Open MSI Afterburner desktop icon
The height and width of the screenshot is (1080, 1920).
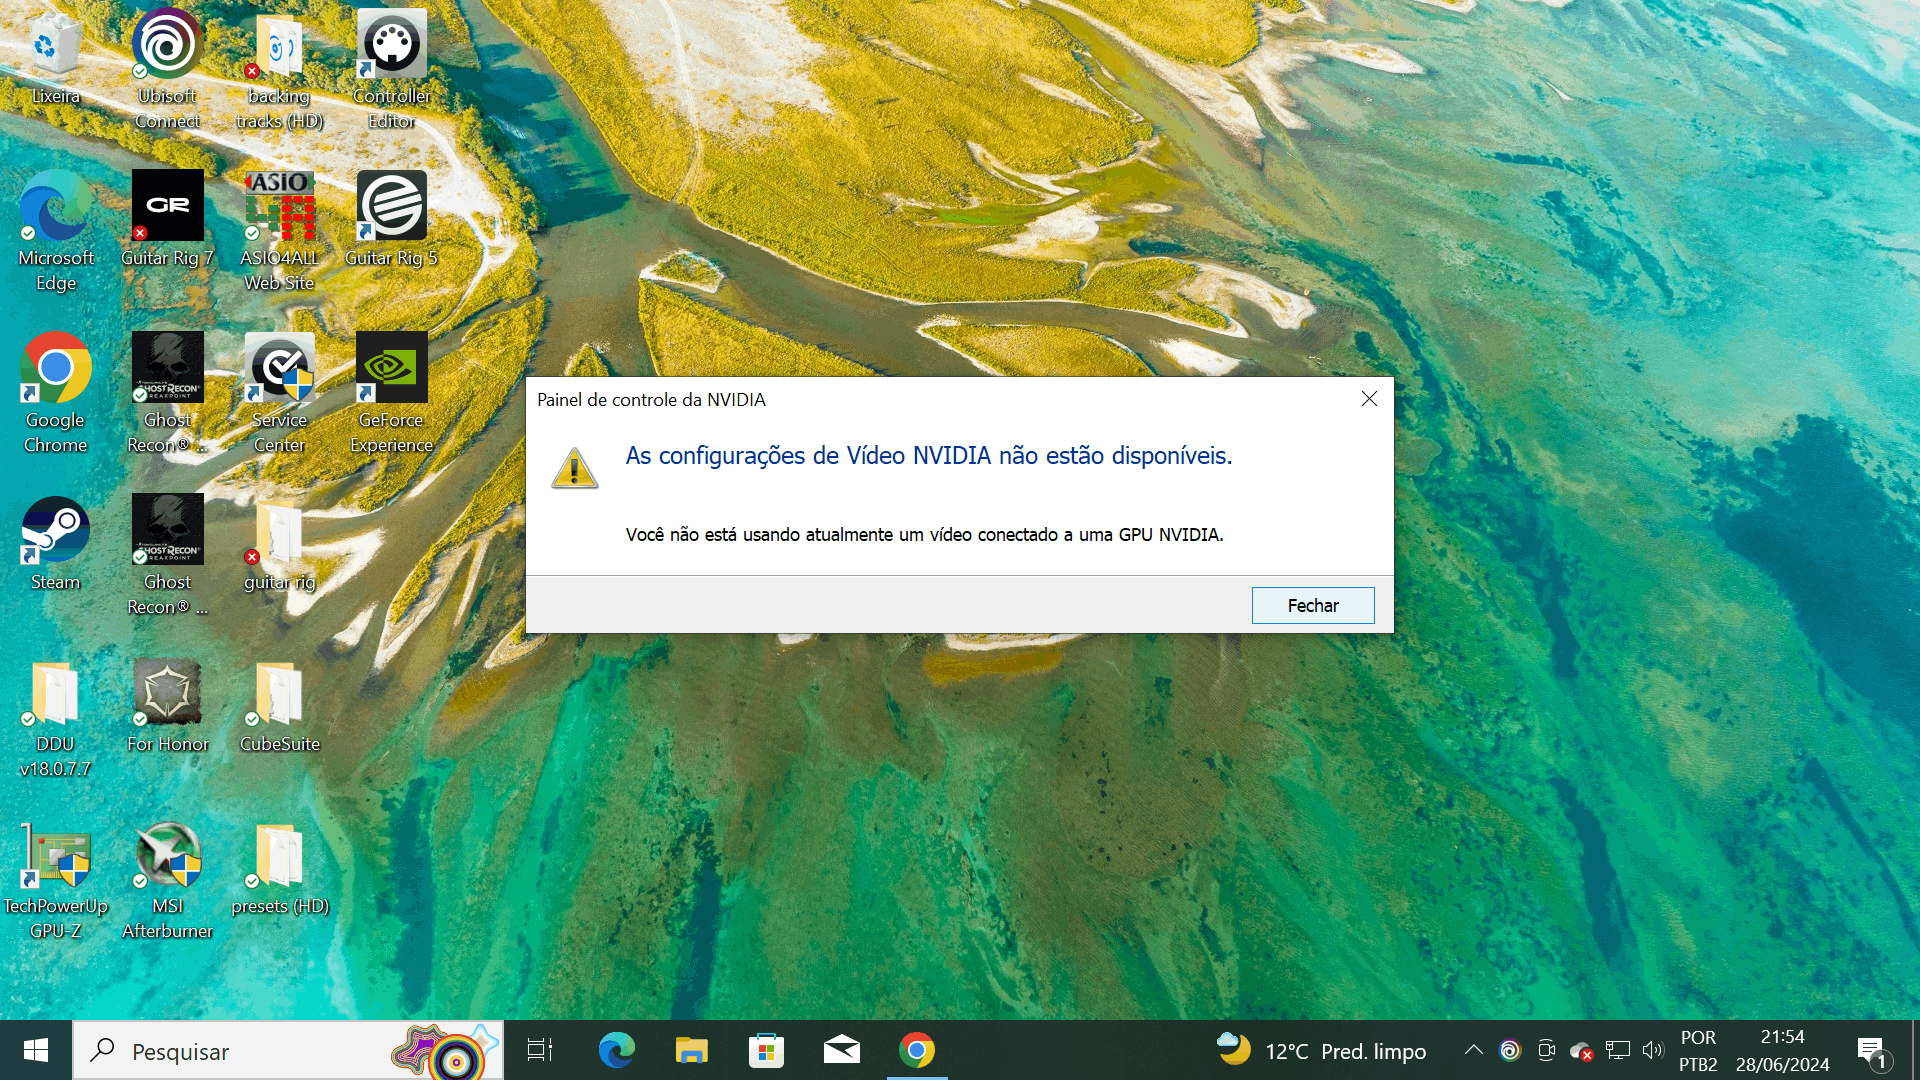point(168,857)
